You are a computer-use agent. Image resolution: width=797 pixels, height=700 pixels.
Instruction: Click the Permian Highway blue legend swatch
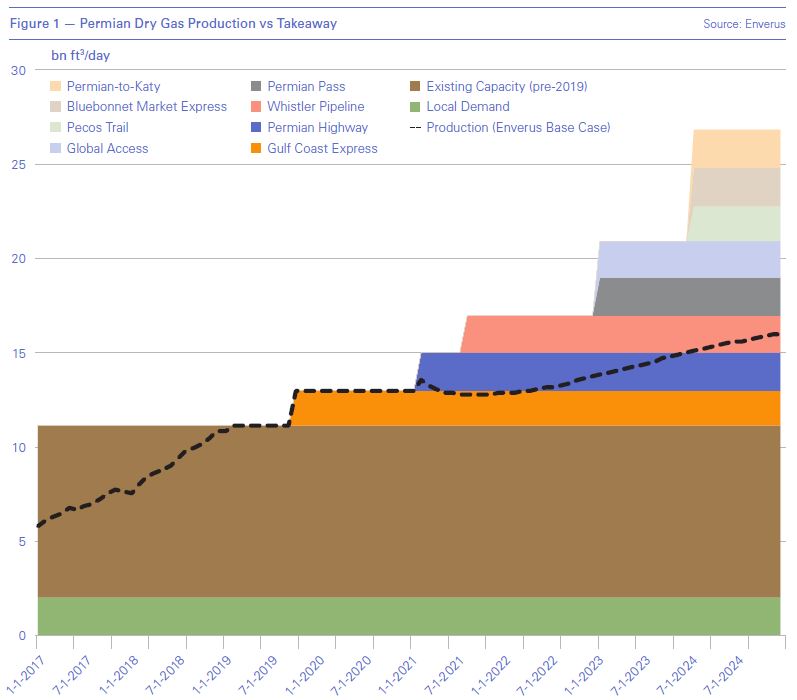tap(257, 128)
